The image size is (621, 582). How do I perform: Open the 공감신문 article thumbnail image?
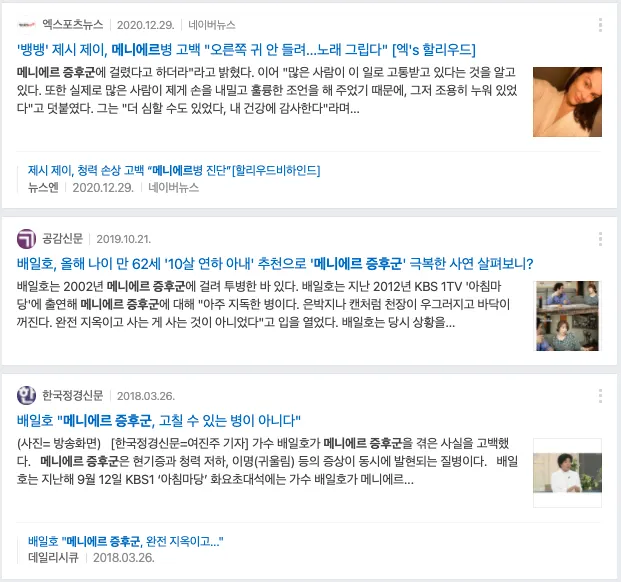coord(567,316)
